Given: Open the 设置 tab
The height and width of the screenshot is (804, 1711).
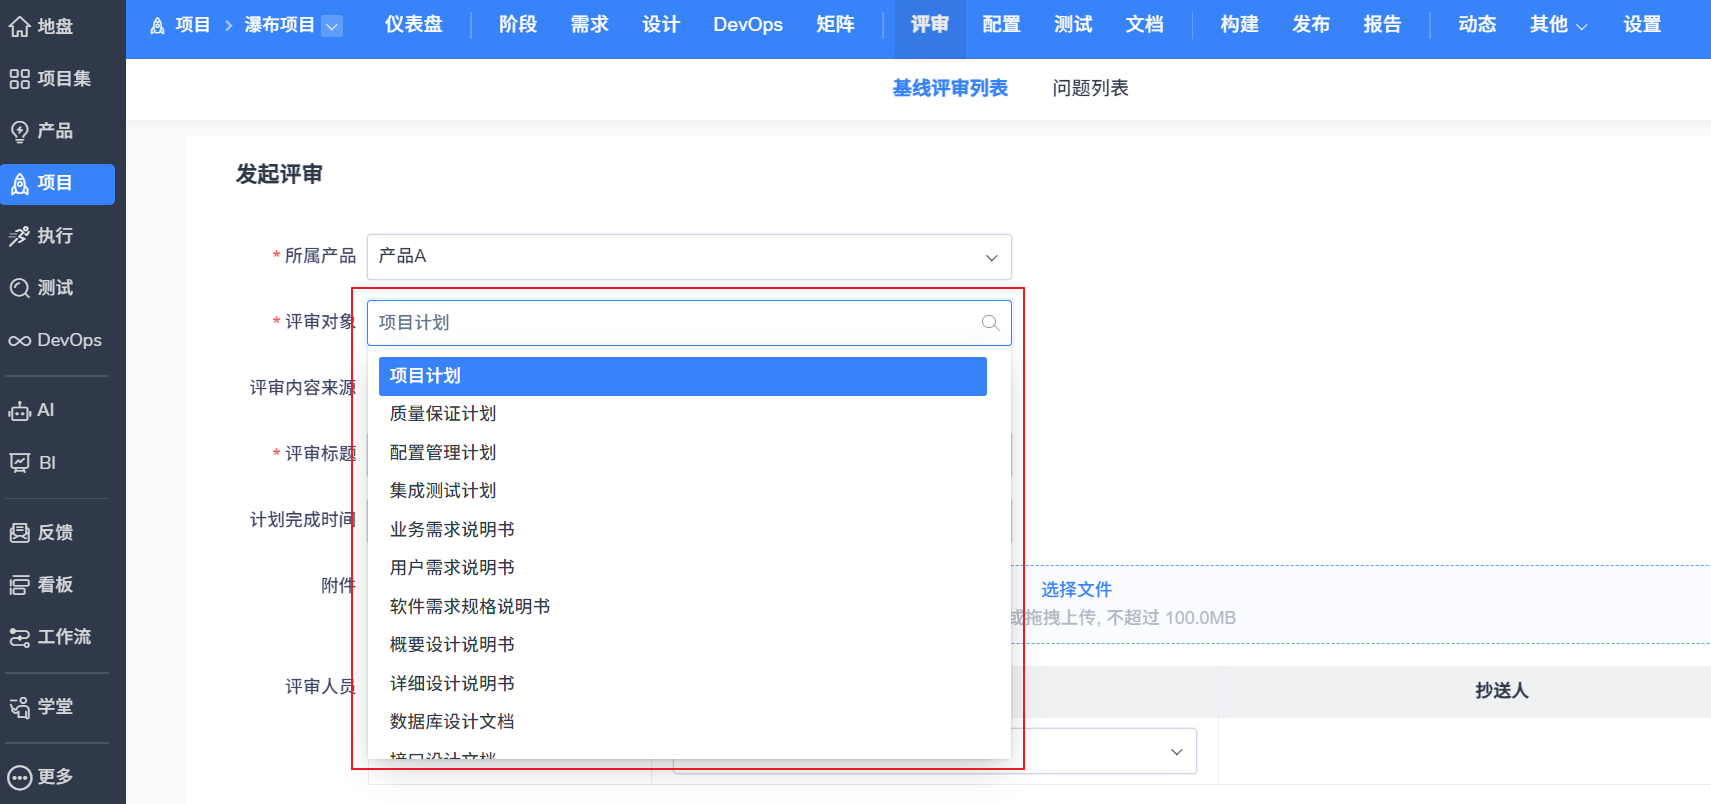Looking at the screenshot, I should 1642,25.
